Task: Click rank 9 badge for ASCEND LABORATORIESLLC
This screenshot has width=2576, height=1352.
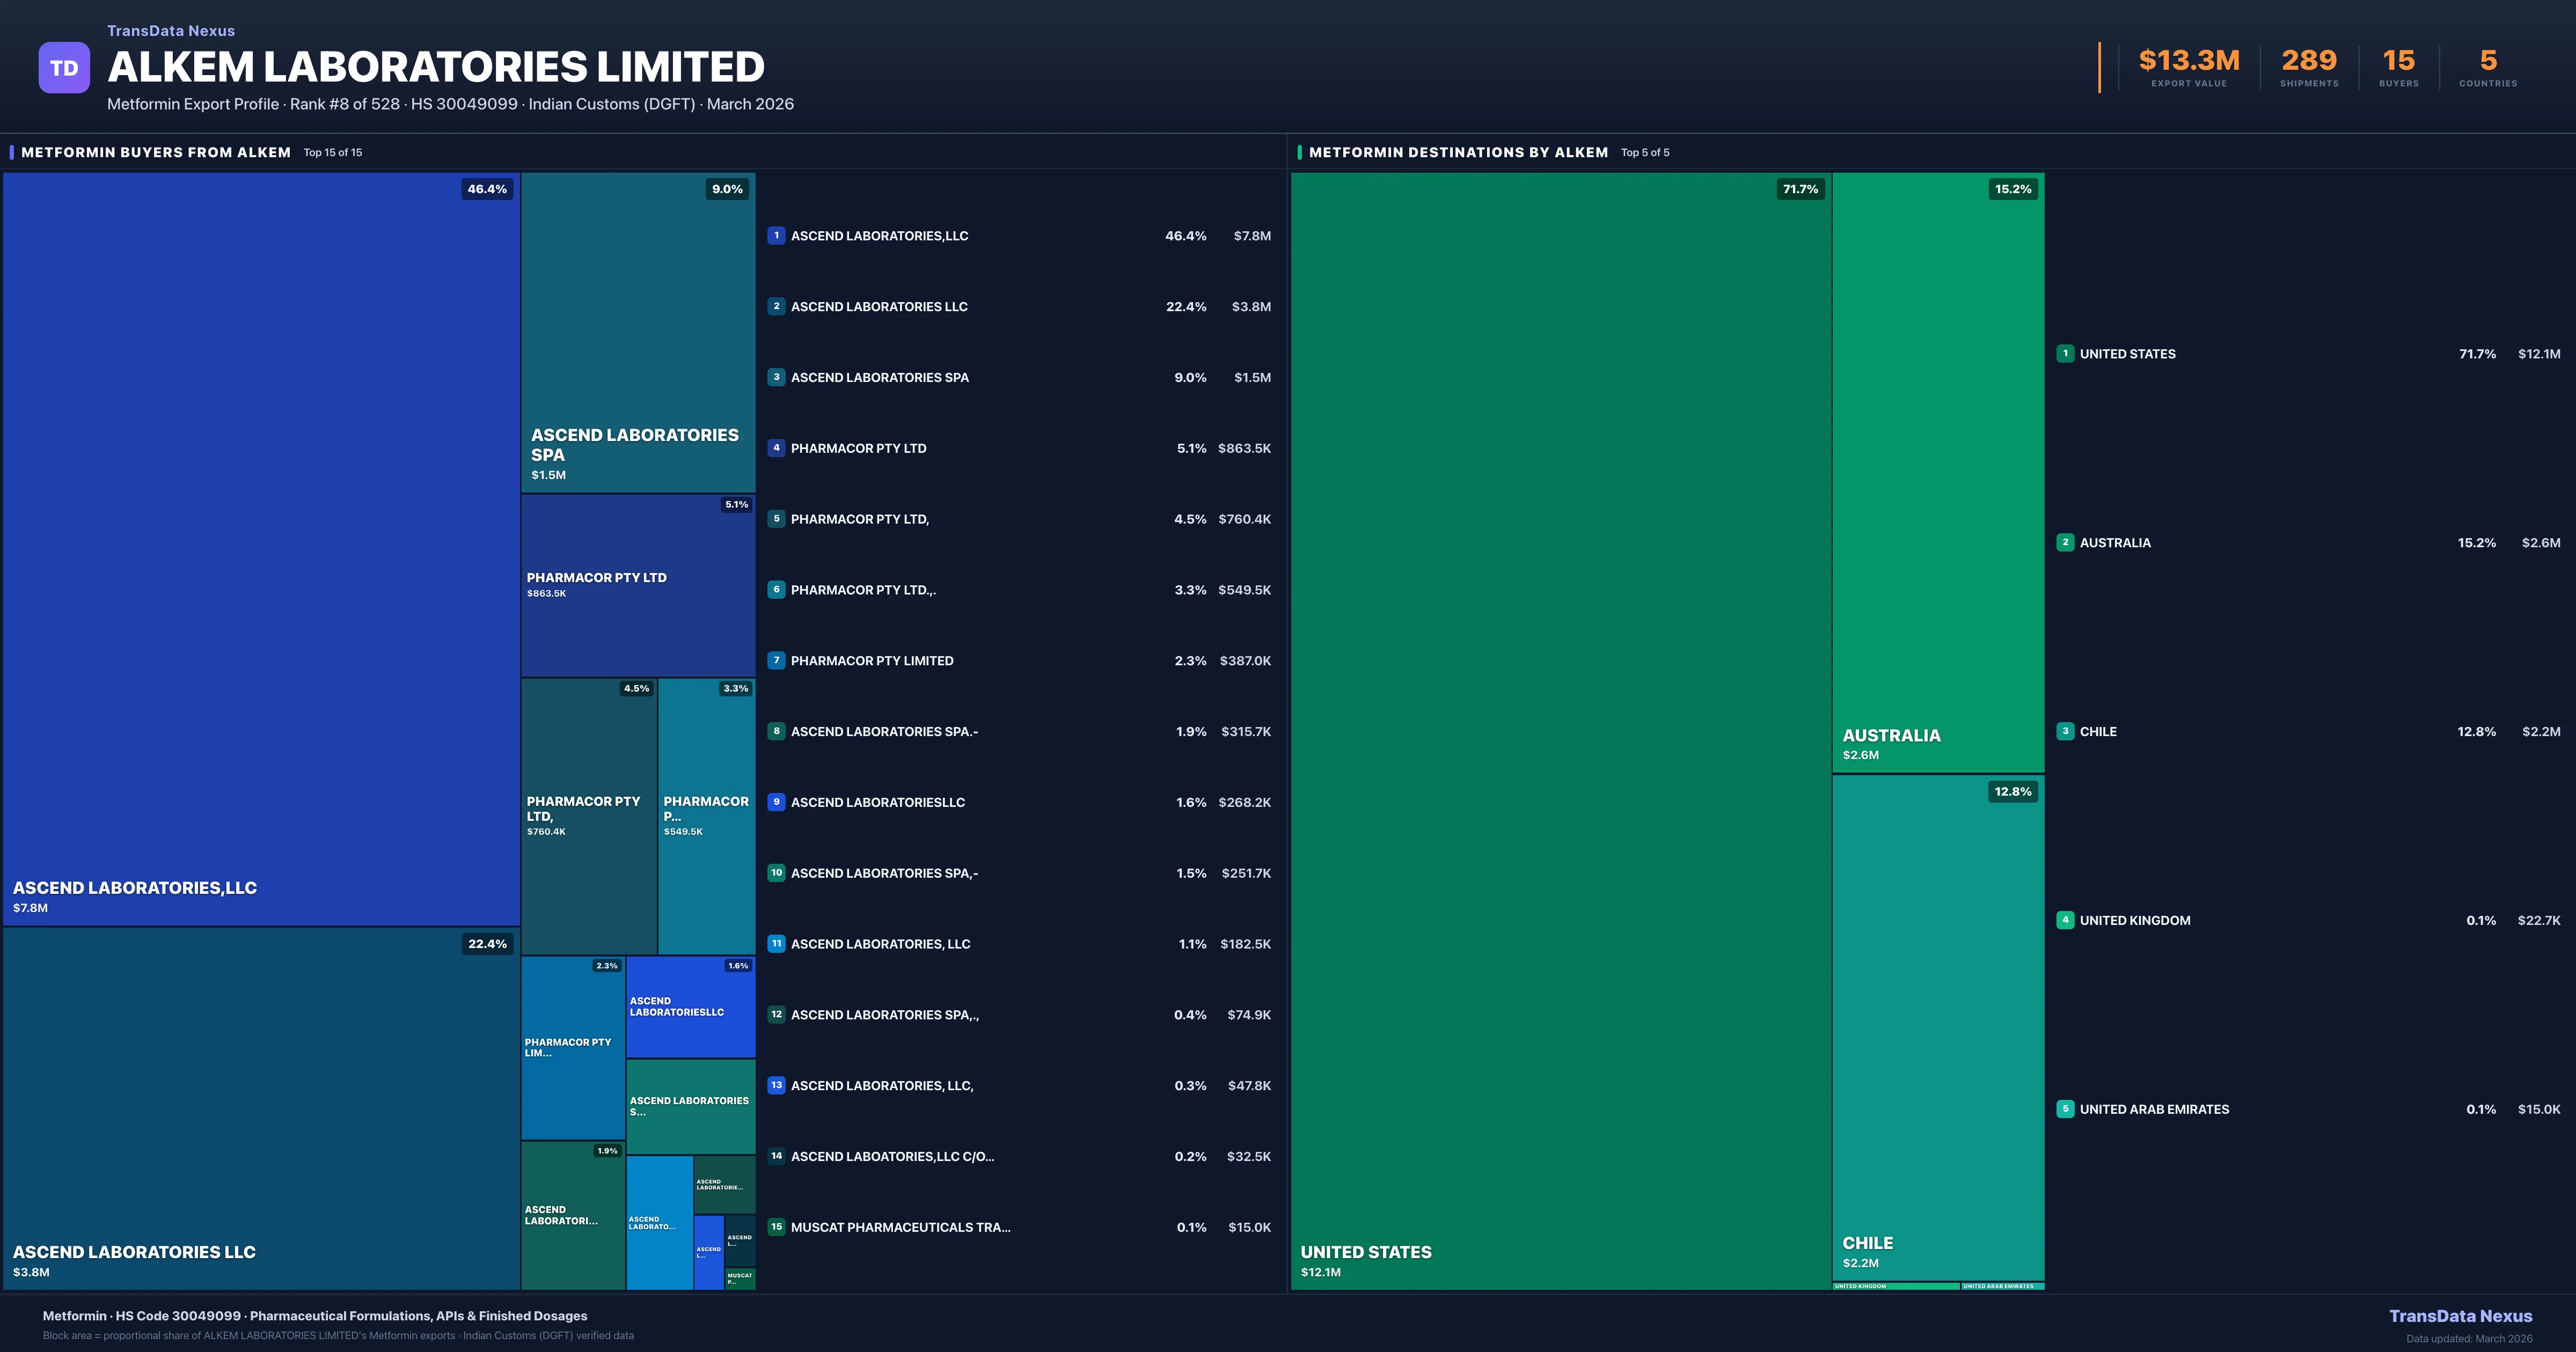Action: pyautogui.click(x=776, y=802)
